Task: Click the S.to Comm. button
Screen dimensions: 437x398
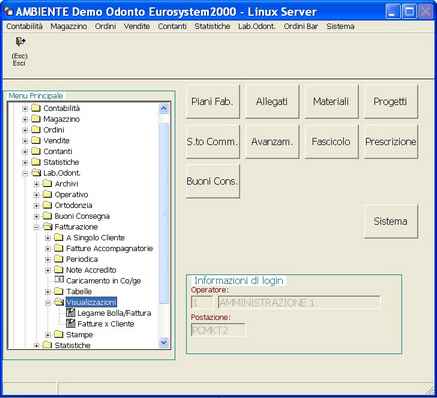Action: [212, 141]
